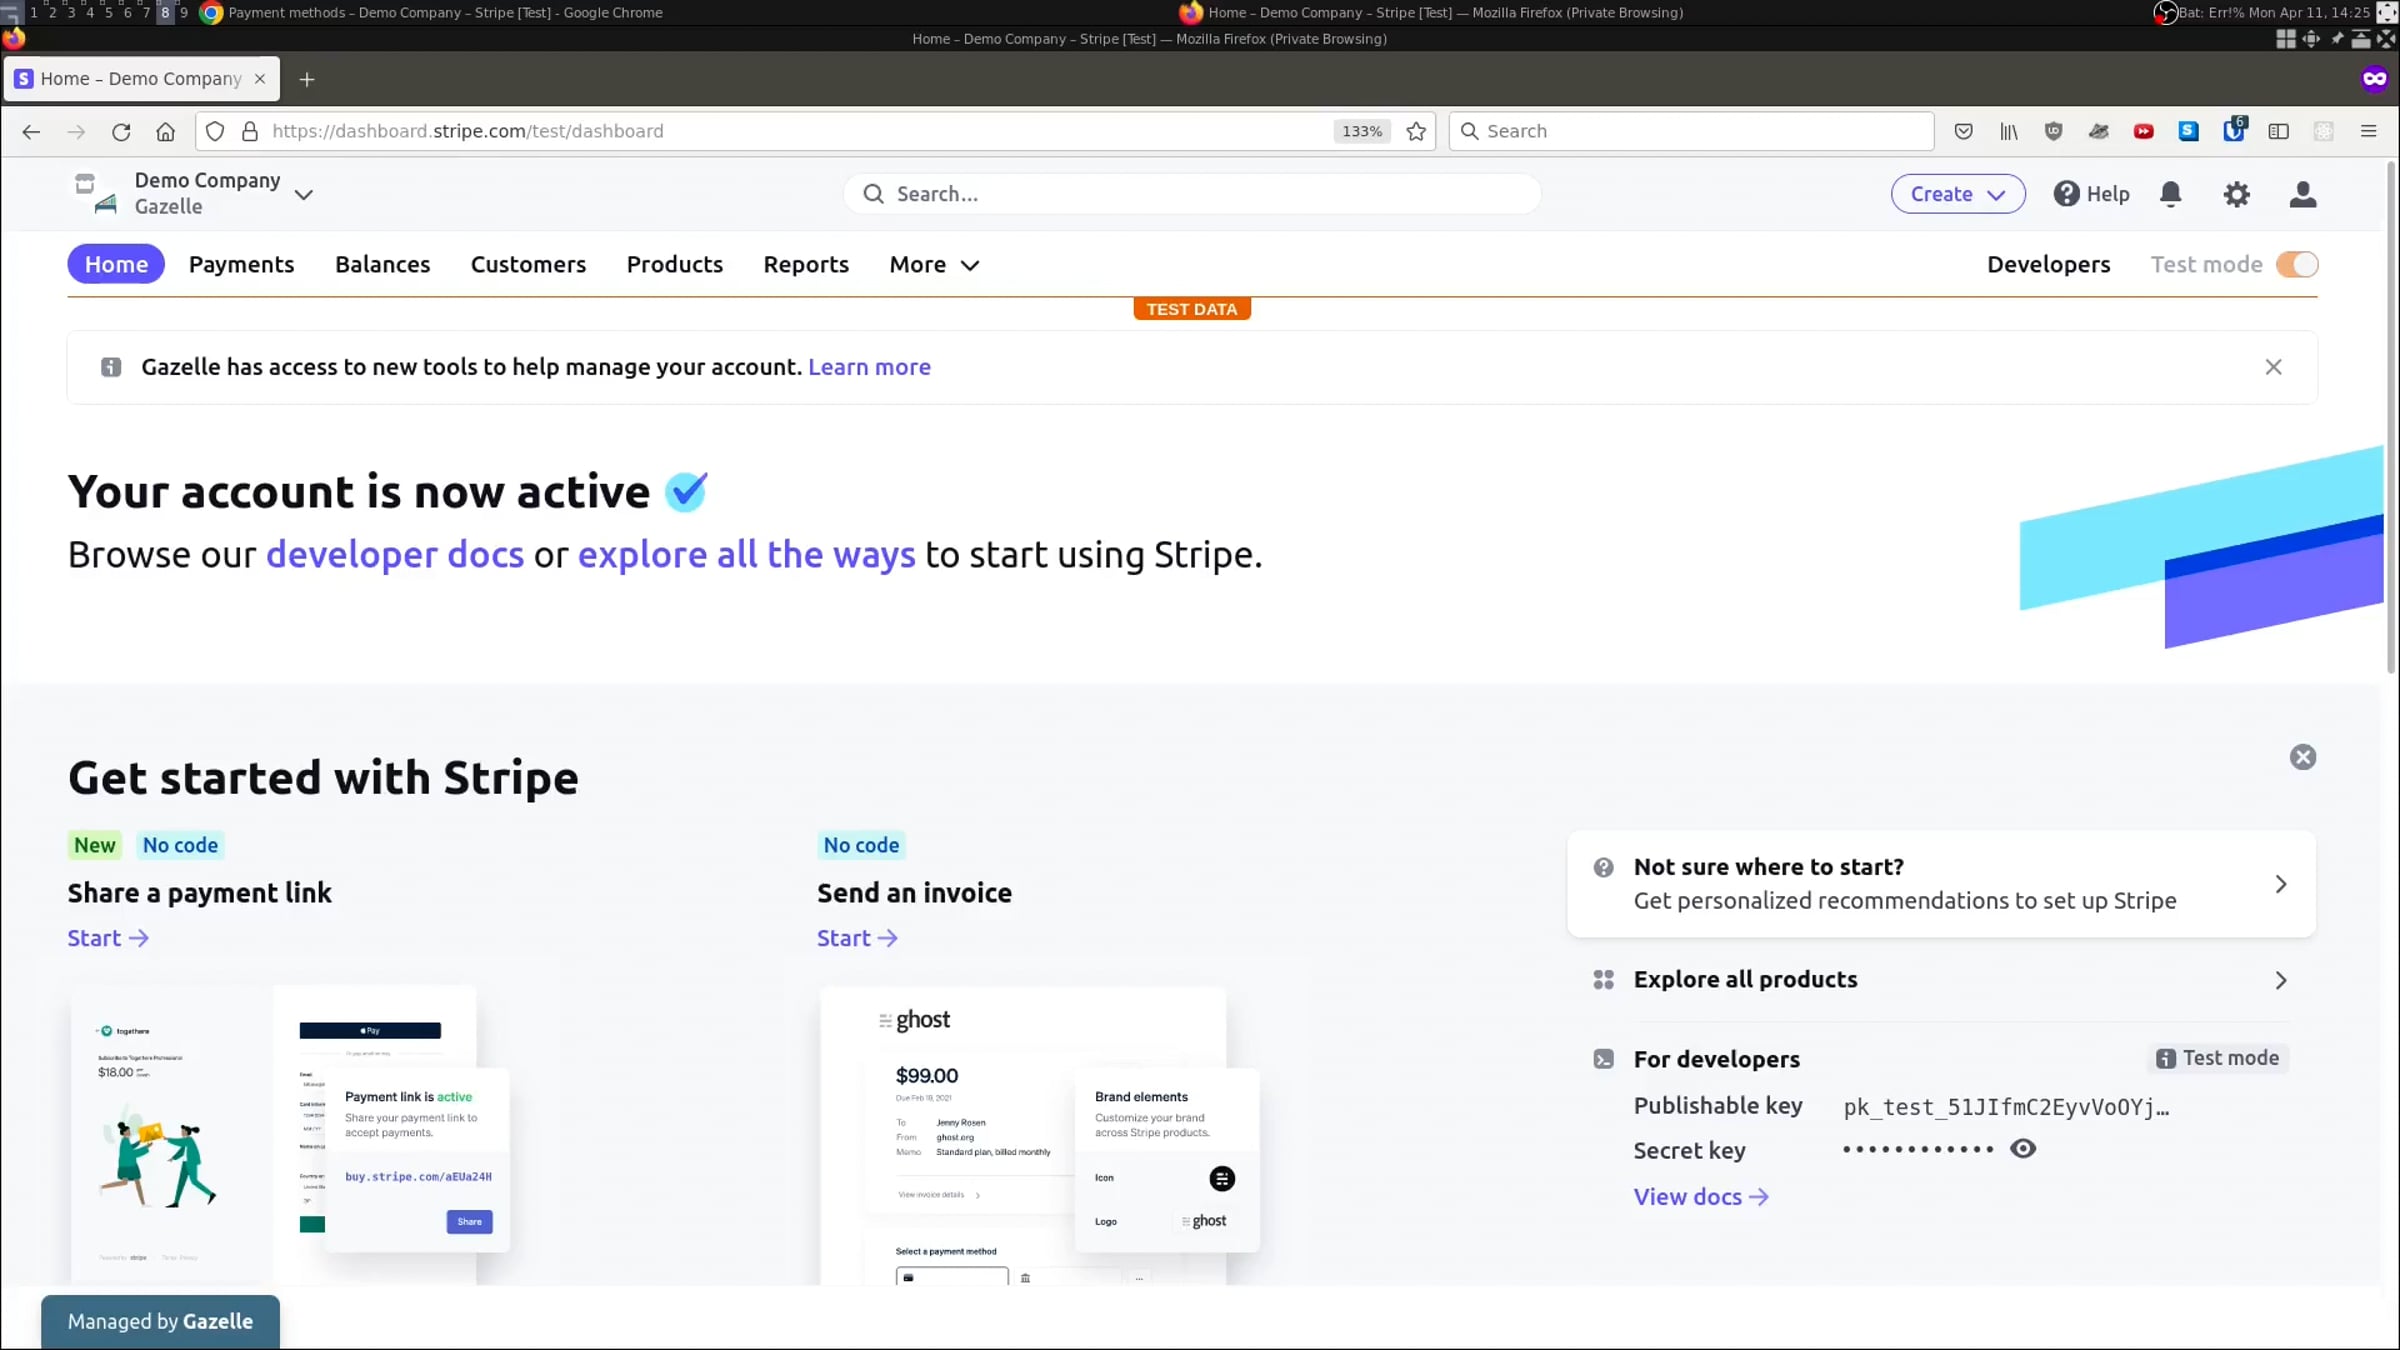Bookmark this page with the star
This screenshot has height=1350, width=2400.
point(1416,131)
